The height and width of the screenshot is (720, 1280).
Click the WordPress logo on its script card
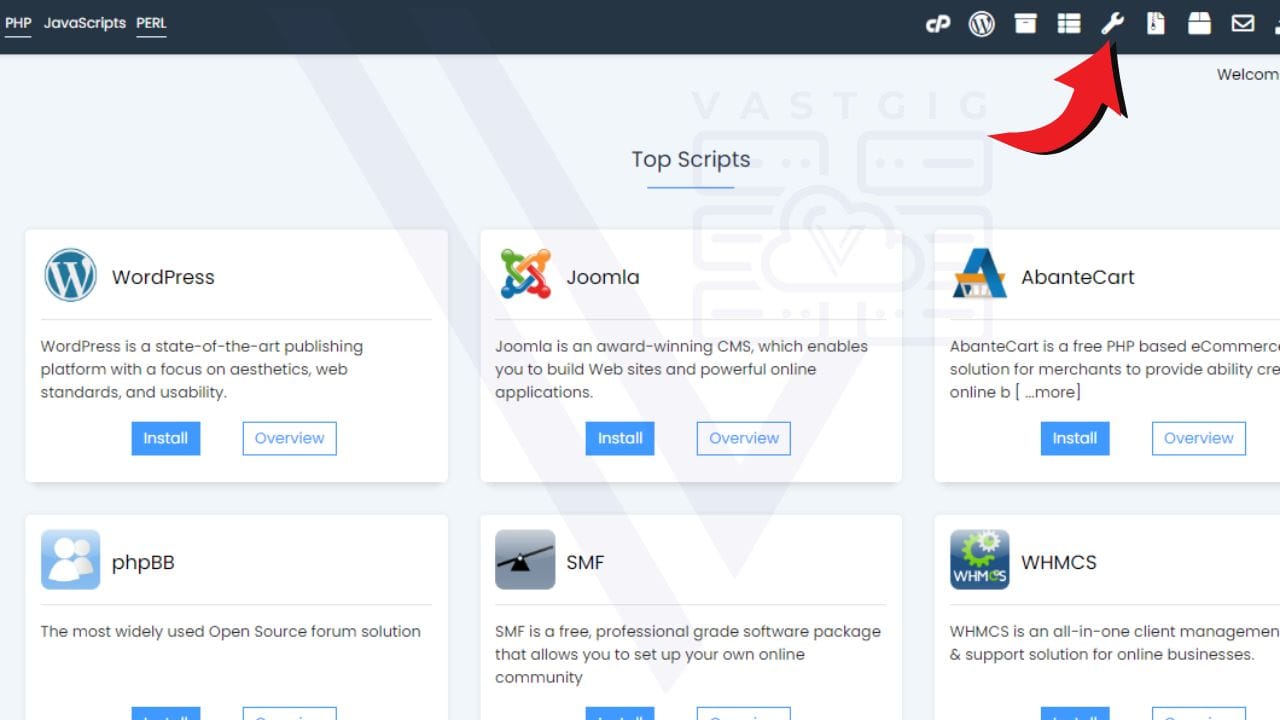68,274
